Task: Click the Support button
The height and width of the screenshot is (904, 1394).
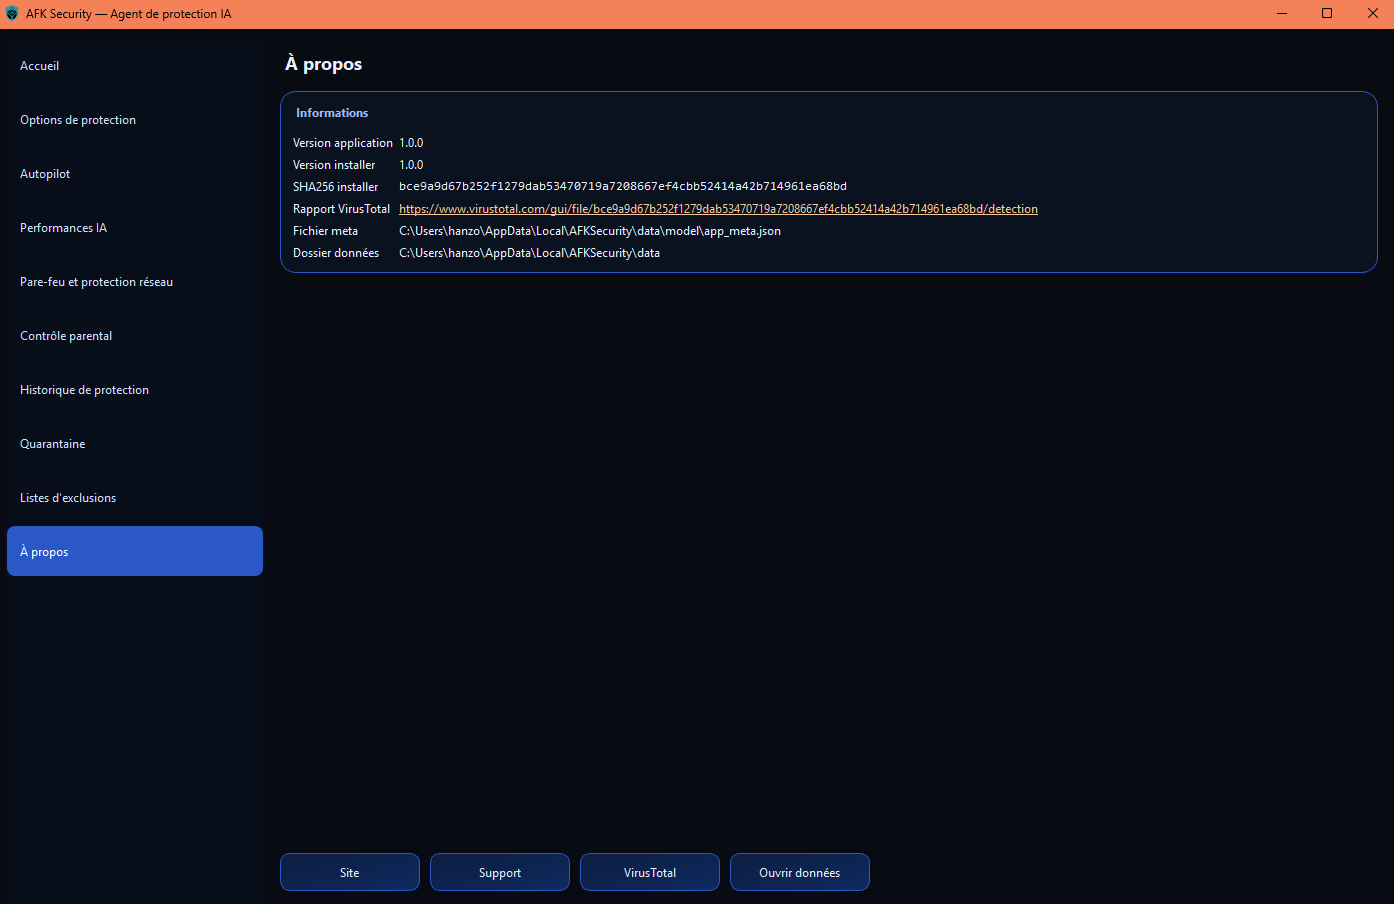Action: pyautogui.click(x=500, y=872)
